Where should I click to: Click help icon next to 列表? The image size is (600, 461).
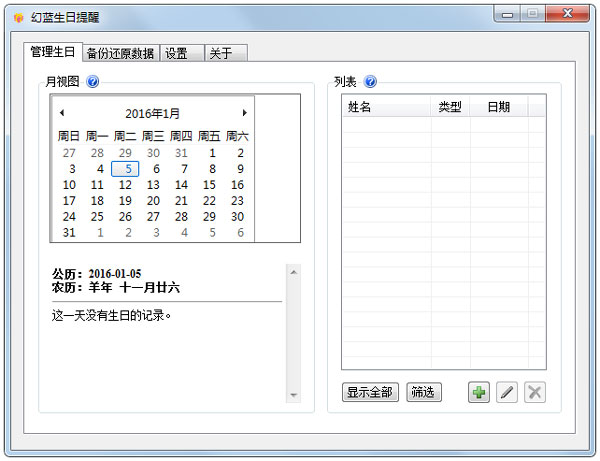(x=371, y=82)
